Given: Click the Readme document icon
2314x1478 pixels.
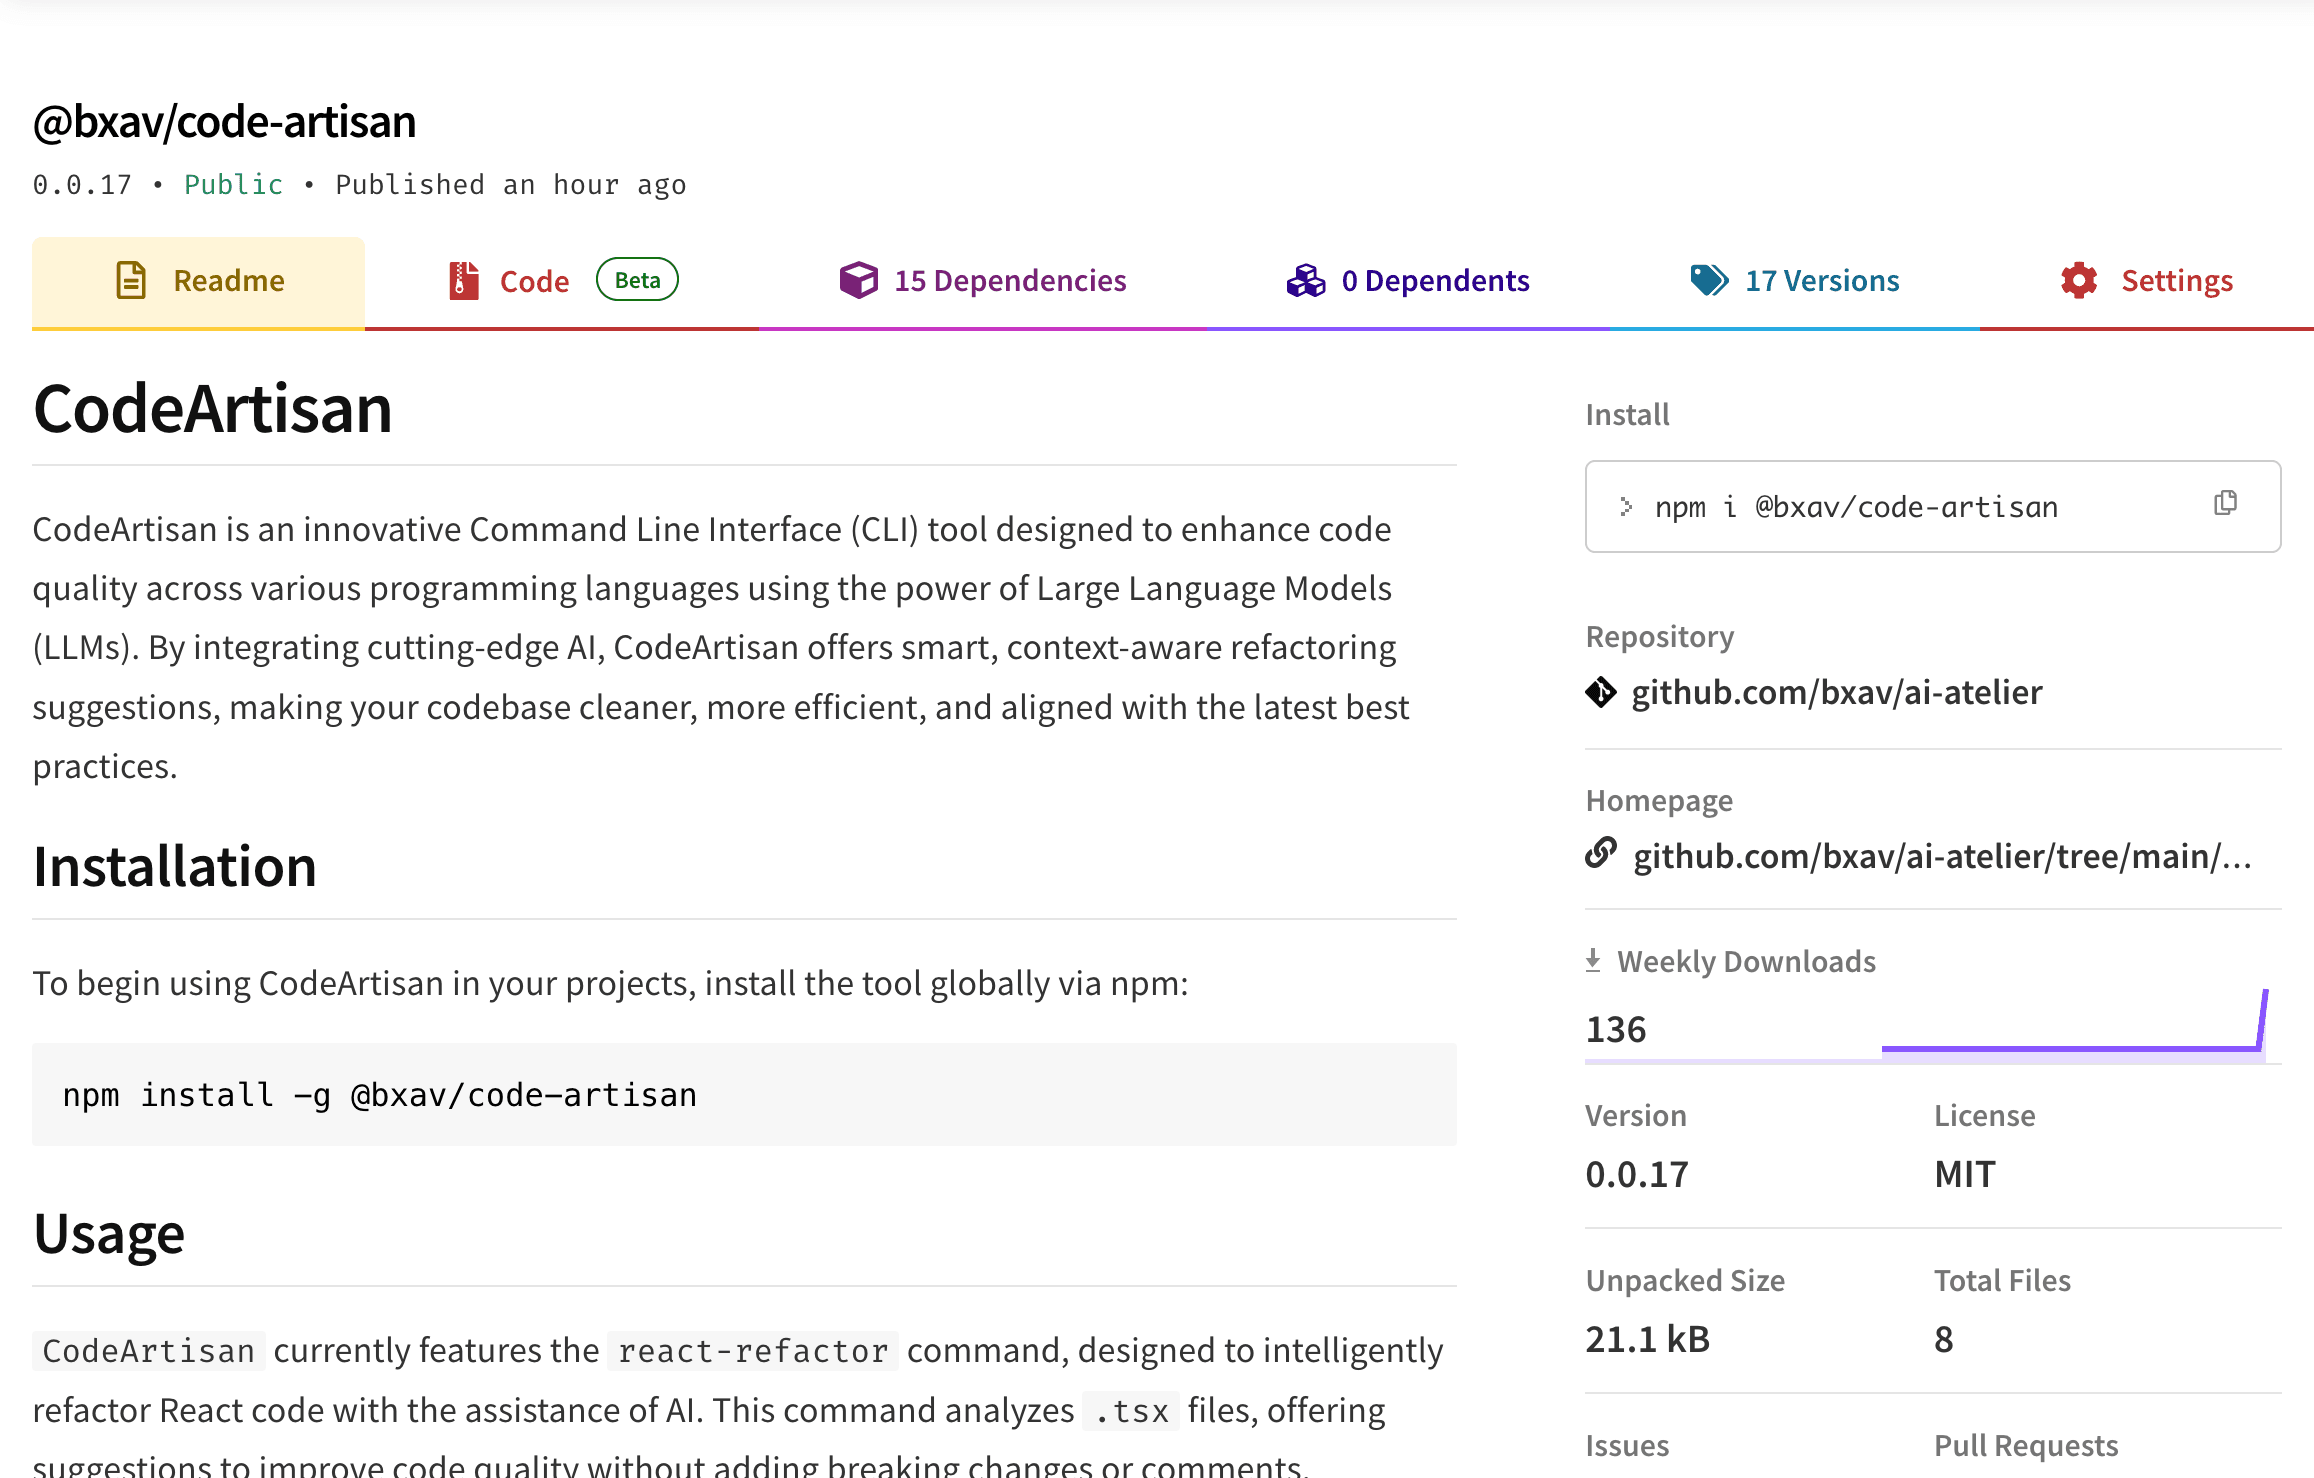Looking at the screenshot, I should pyautogui.click(x=131, y=281).
